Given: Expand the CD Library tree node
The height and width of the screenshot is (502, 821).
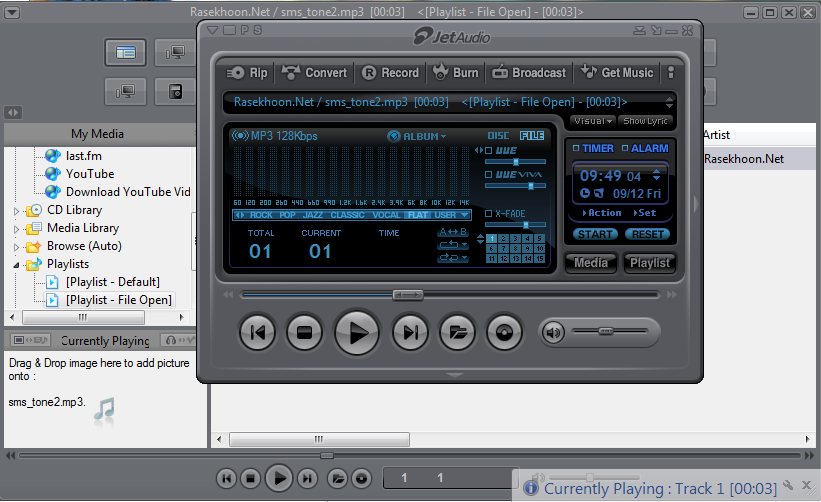Looking at the screenshot, I should pos(16,211).
